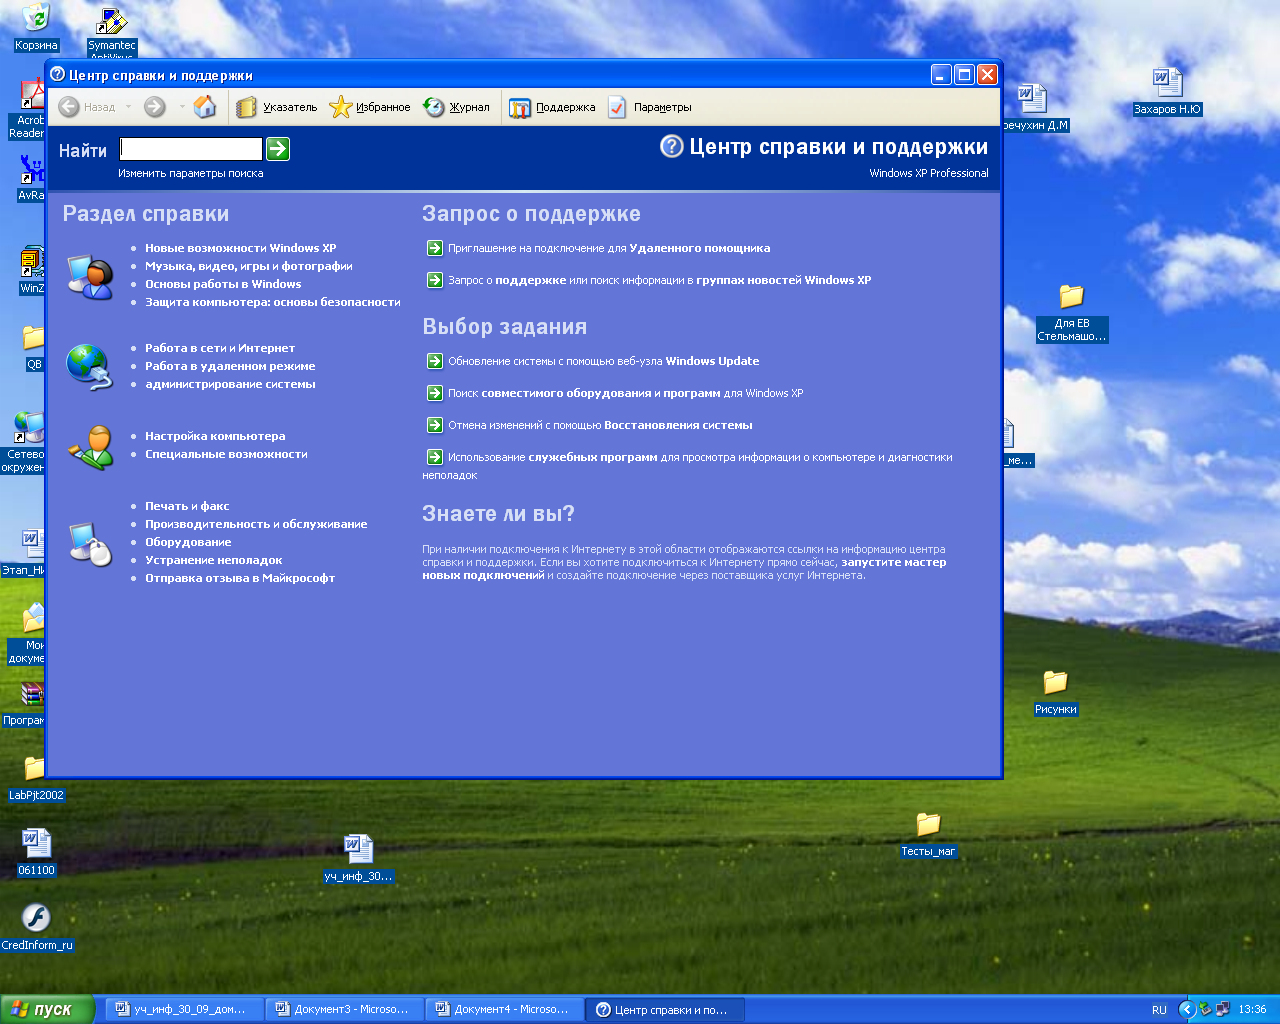Open Параметры options toolbar button
The height and width of the screenshot is (1024, 1280).
point(649,107)
